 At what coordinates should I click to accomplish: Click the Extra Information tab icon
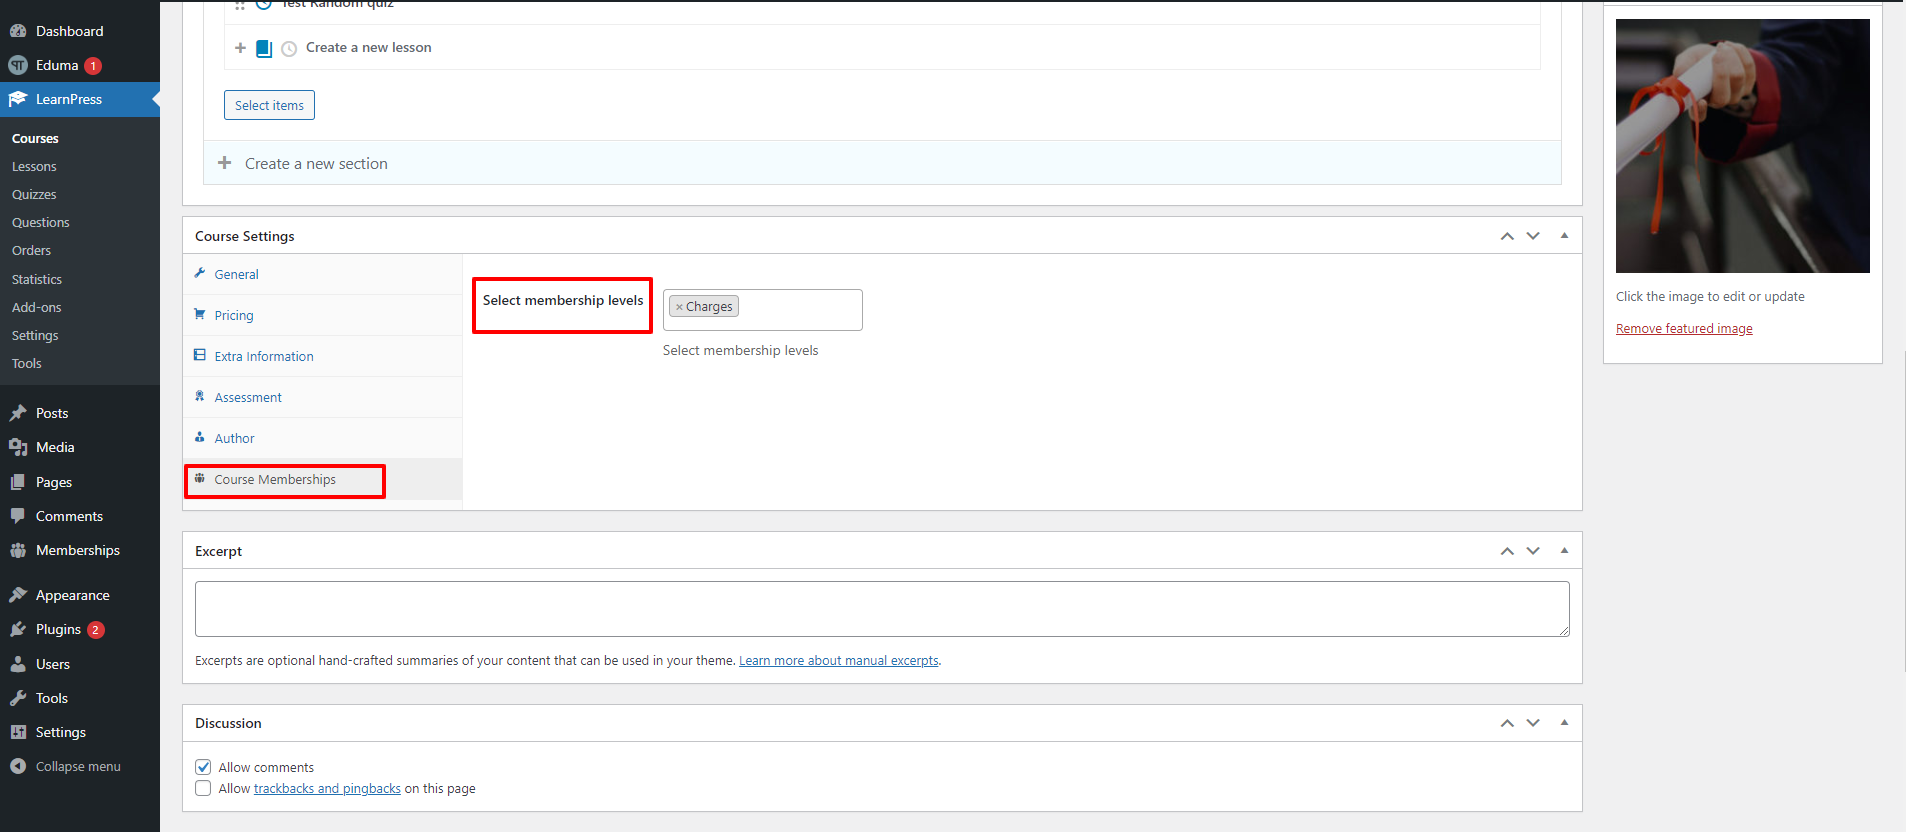(x=200, y=355)
